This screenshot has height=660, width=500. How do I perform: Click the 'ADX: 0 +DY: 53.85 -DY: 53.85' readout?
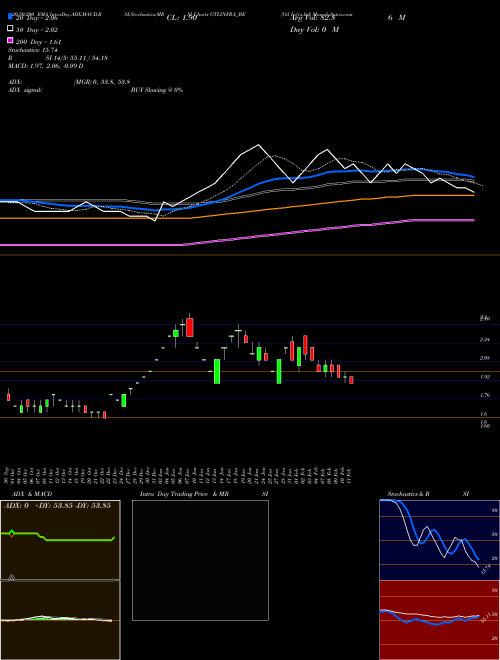click(x=57, y=505)
